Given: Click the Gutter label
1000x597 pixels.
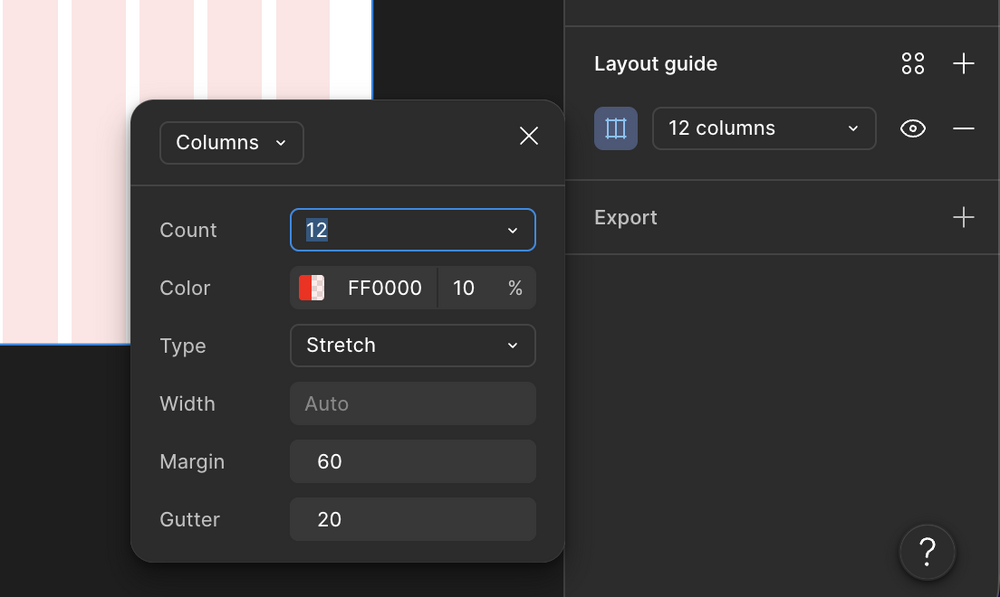Looking at the screenshot, I should [189, 519].
